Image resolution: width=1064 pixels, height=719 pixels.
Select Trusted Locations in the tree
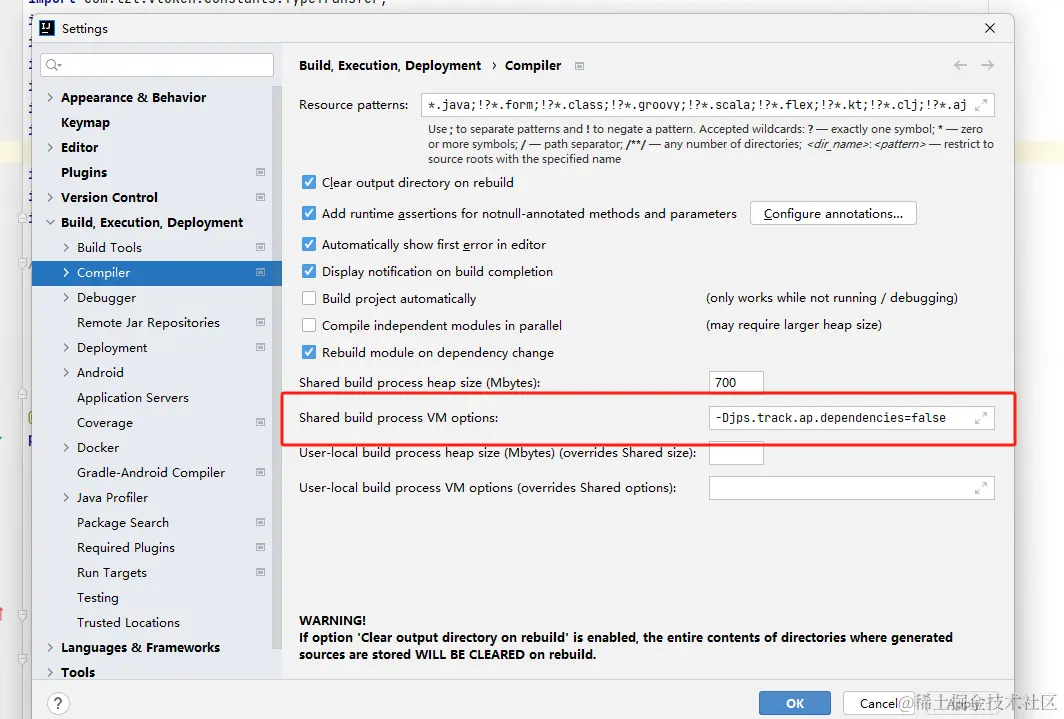click(x=128, y=623)
